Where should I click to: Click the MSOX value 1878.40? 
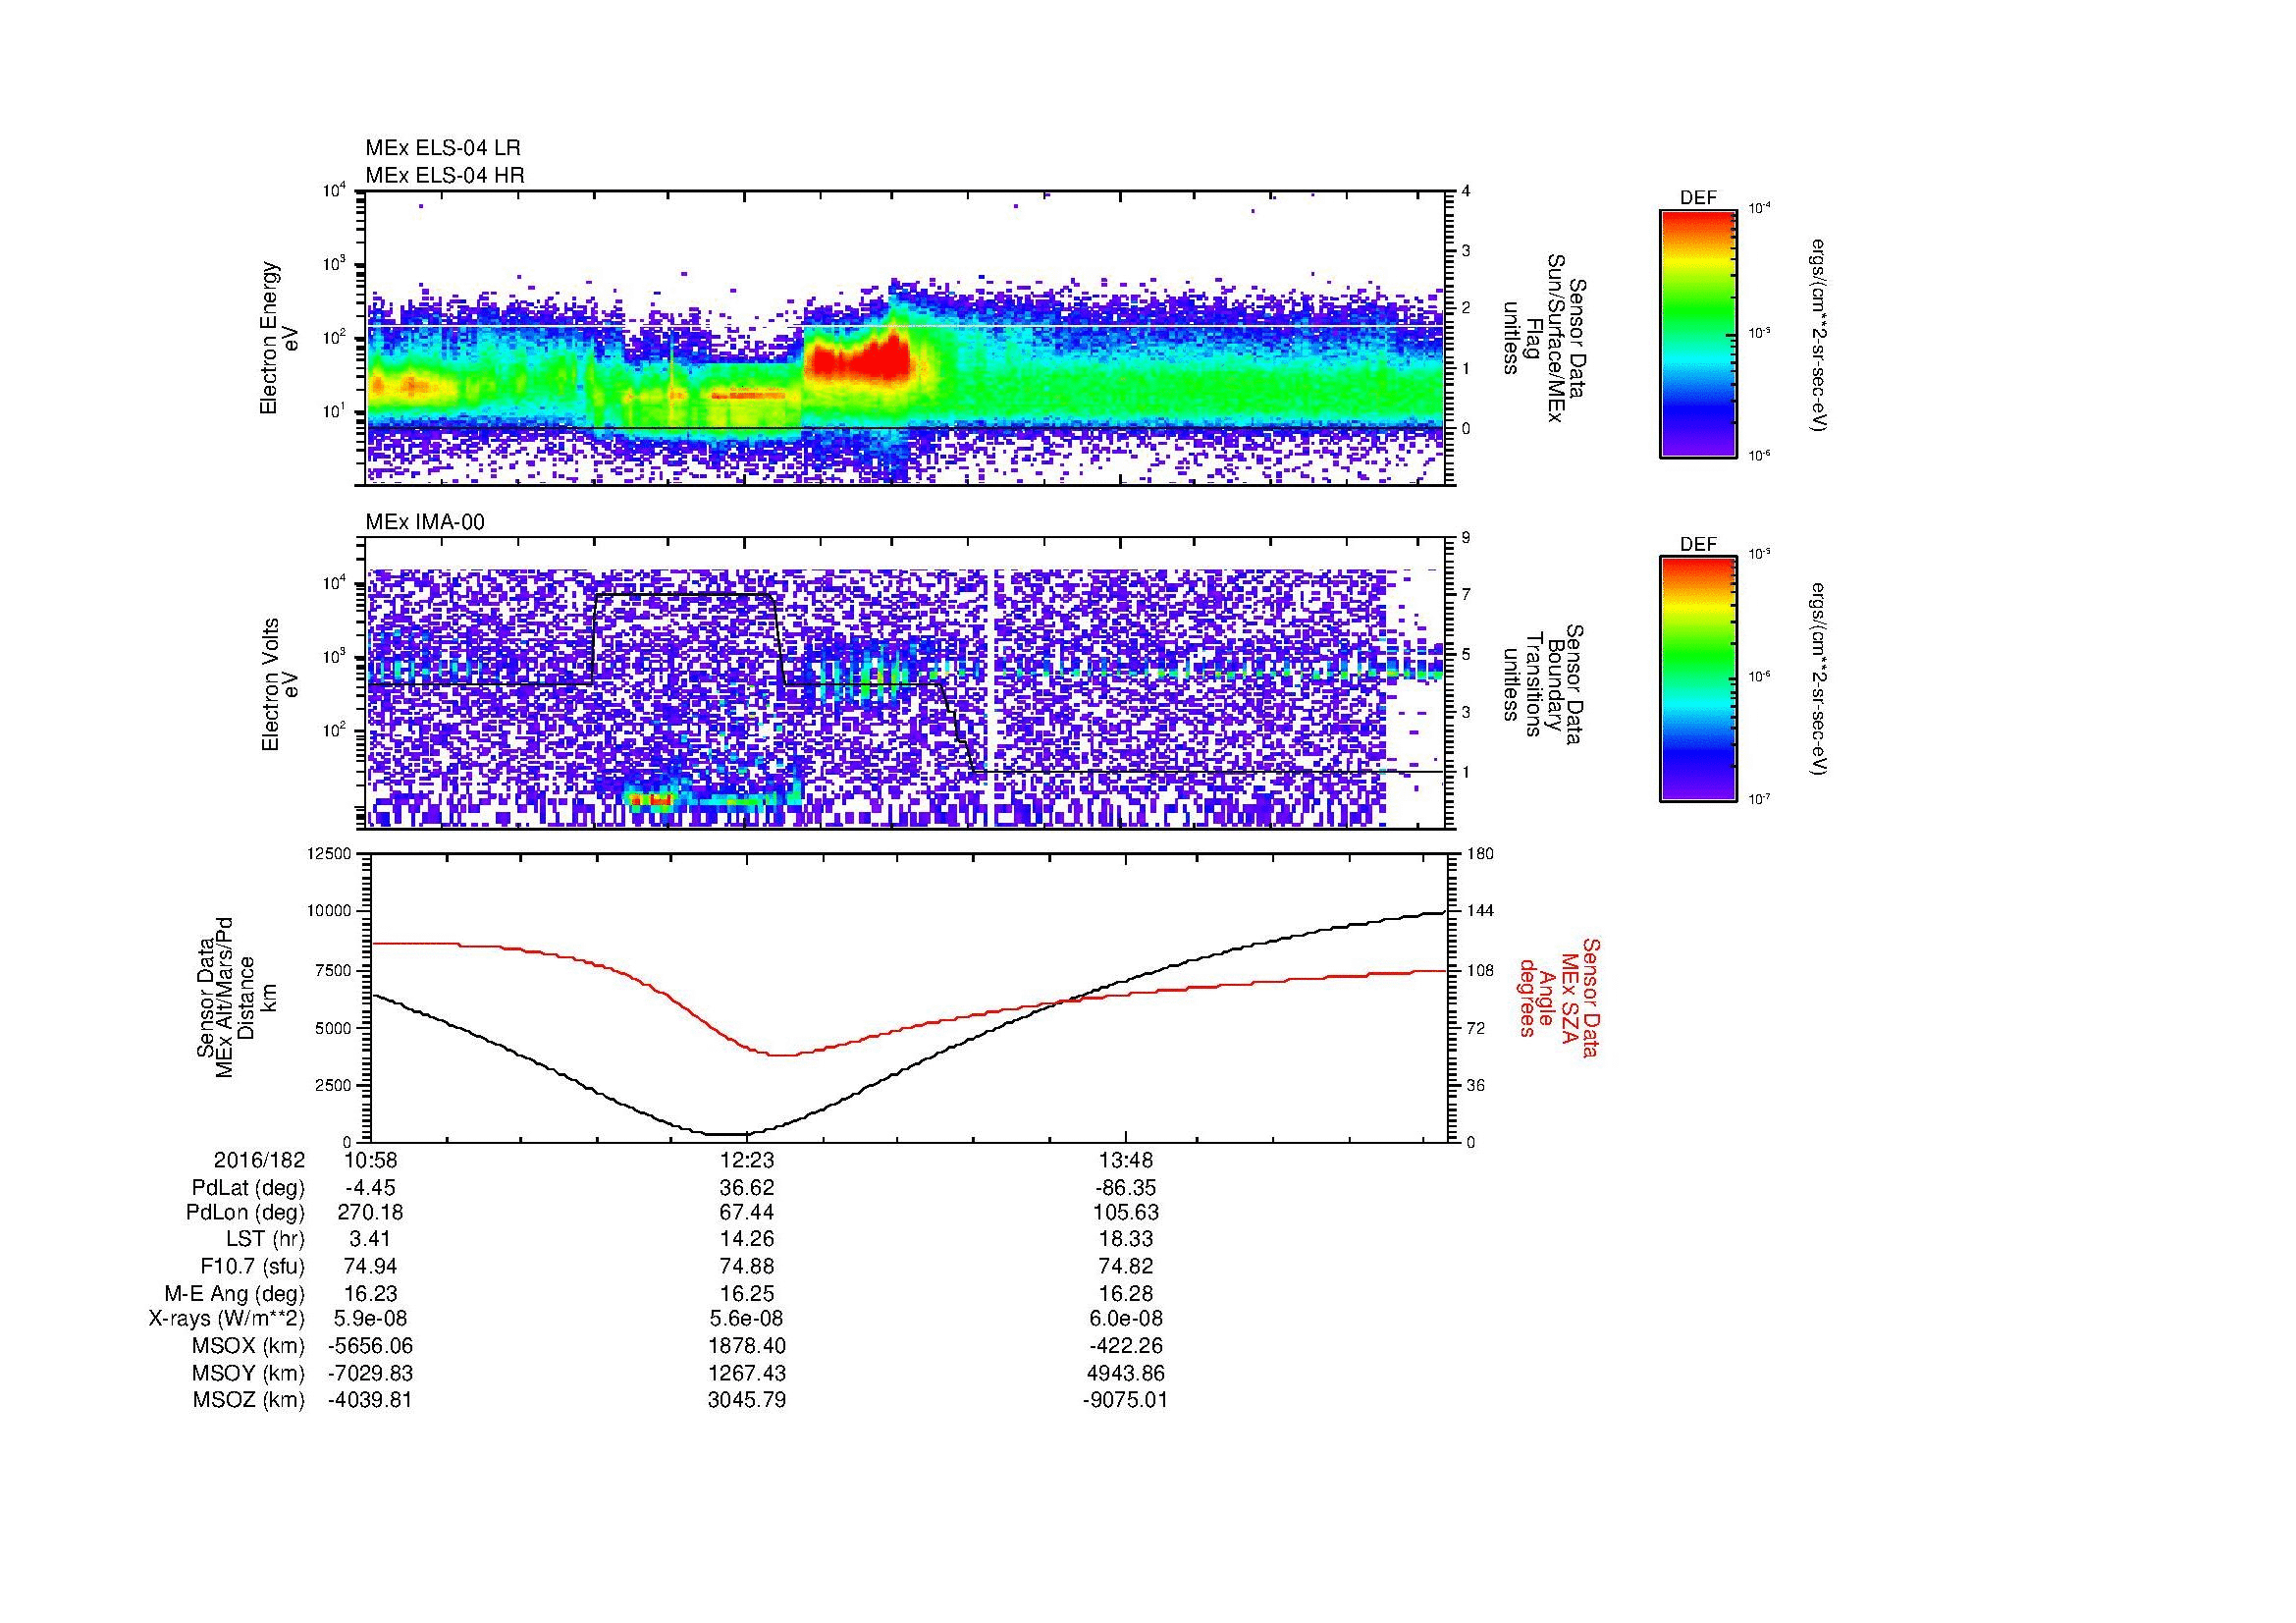coord(747,1346)
